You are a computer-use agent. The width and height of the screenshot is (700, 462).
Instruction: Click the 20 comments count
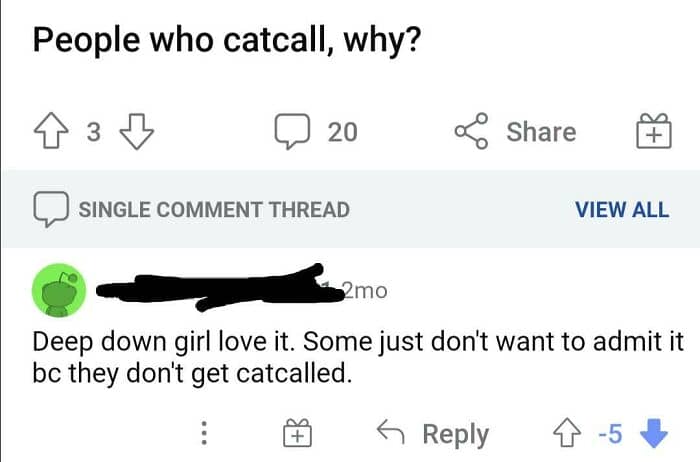click(x=342, y=132)
